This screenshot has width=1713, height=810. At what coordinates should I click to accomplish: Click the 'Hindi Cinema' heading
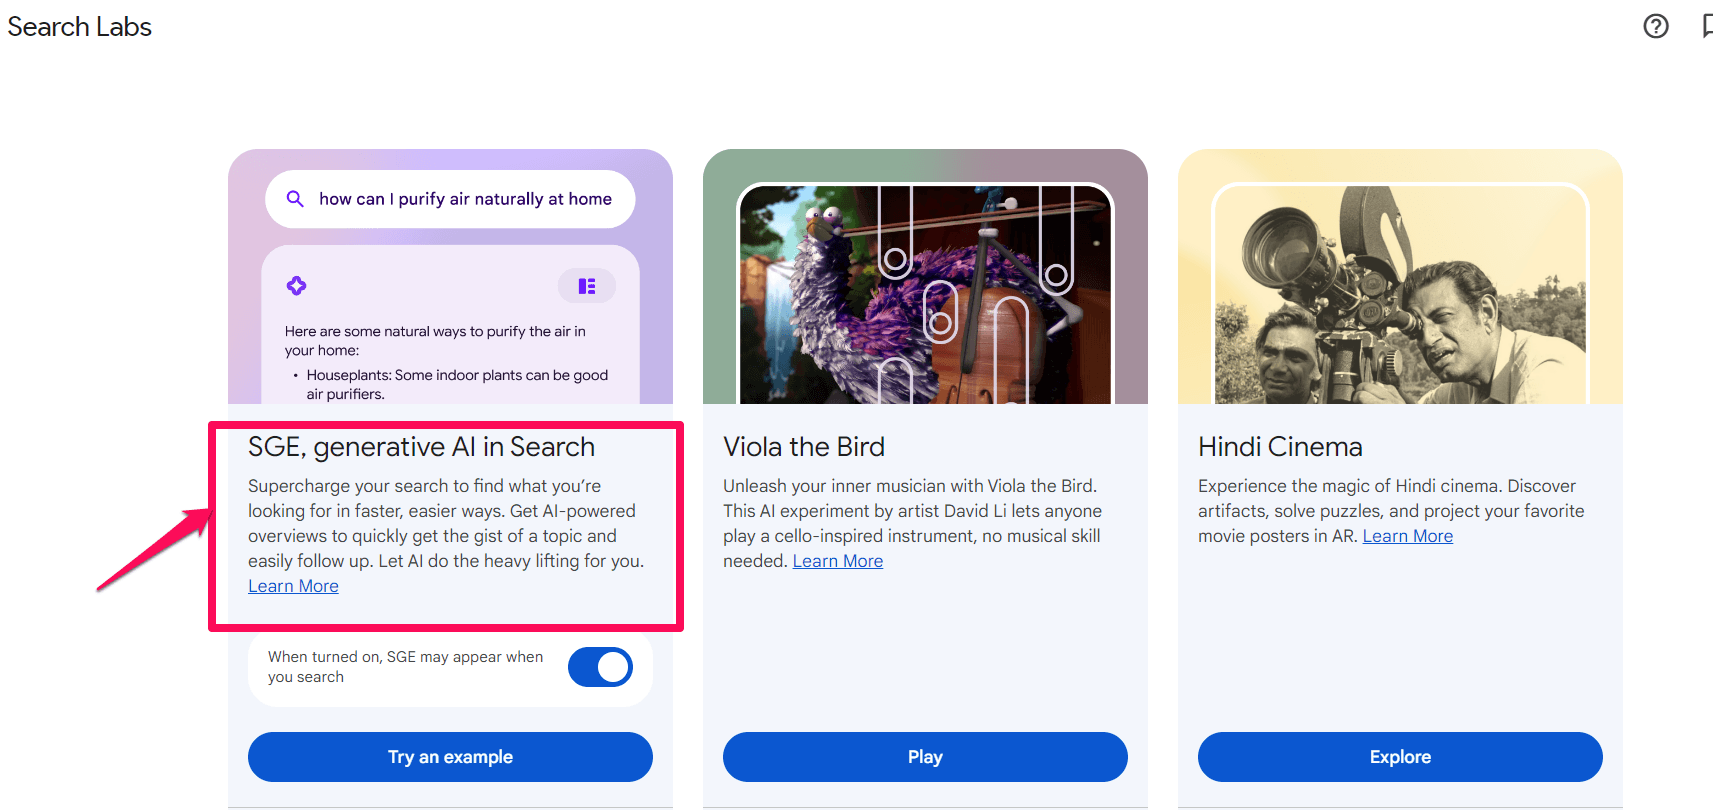click(1280, 447)
